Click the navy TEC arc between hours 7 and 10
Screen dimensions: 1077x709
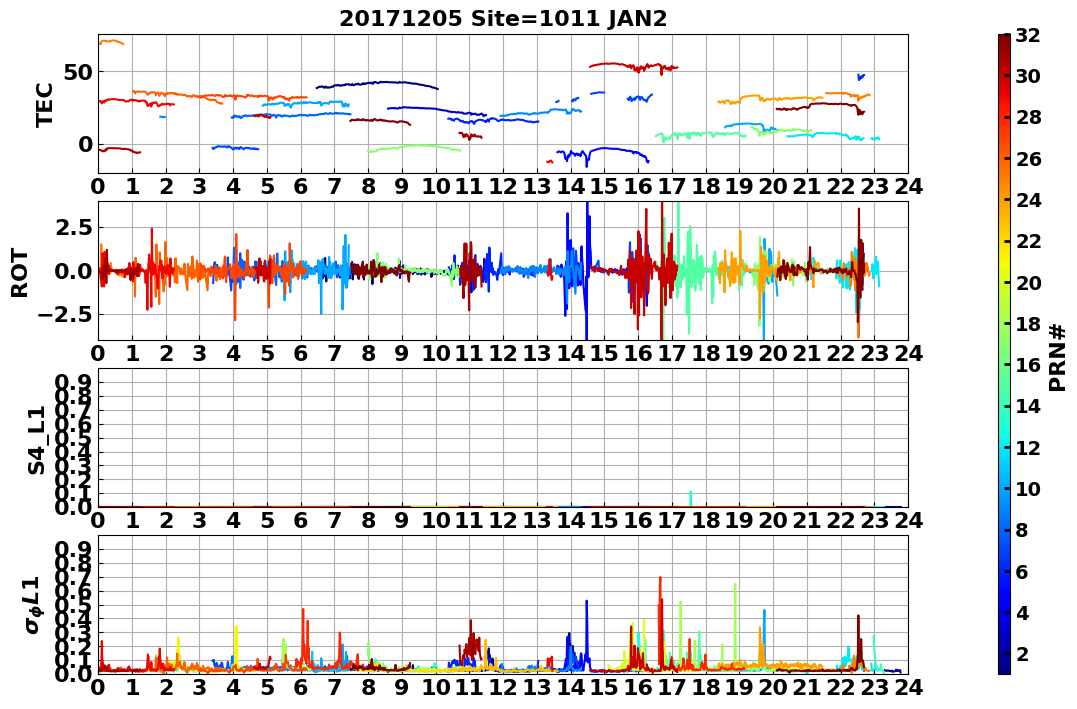tap(376, 85)
